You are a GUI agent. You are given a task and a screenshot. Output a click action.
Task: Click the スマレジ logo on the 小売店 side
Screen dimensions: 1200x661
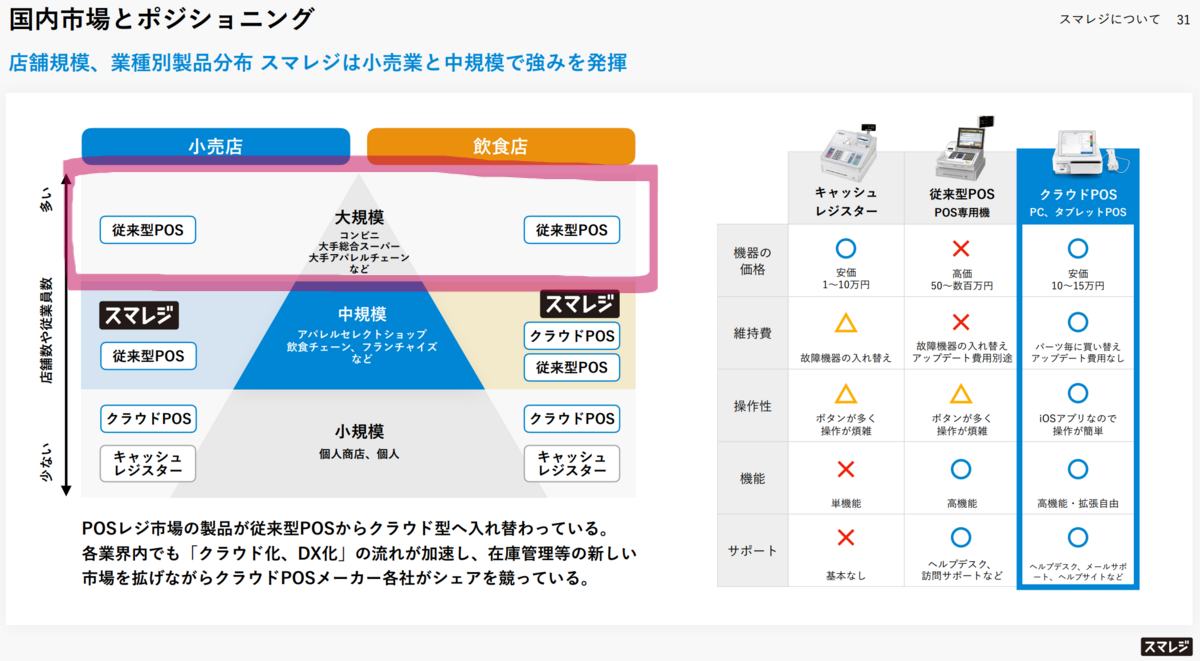139,316
